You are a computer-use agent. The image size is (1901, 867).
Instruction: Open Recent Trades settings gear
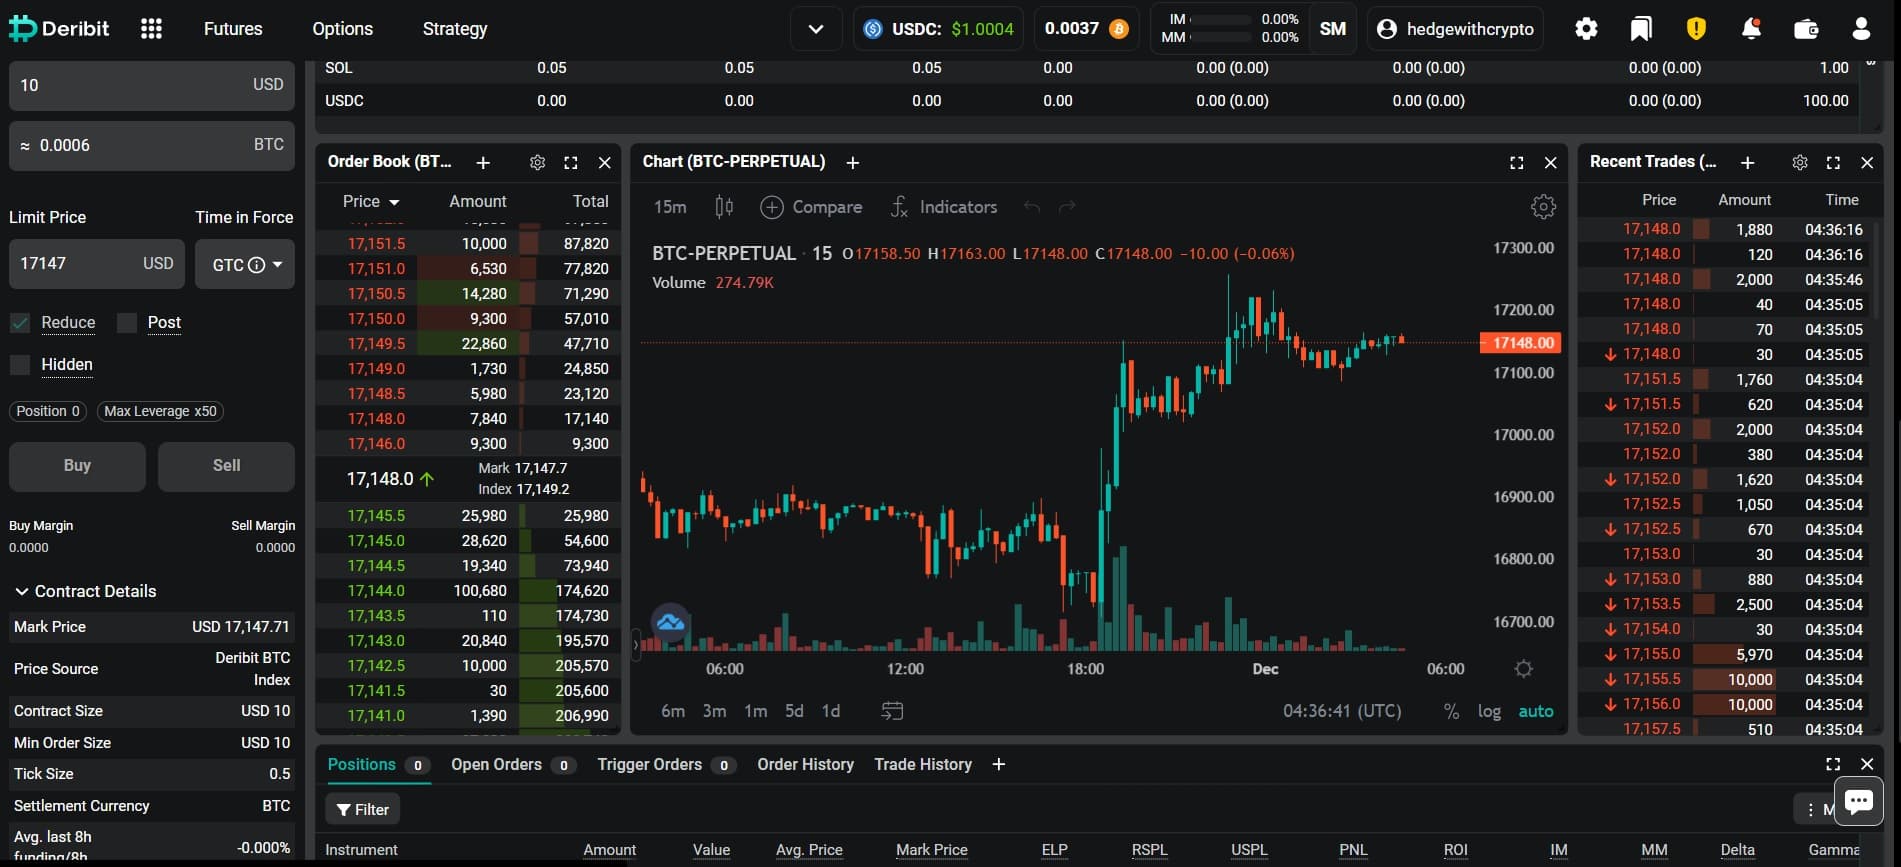(1800, 162)
